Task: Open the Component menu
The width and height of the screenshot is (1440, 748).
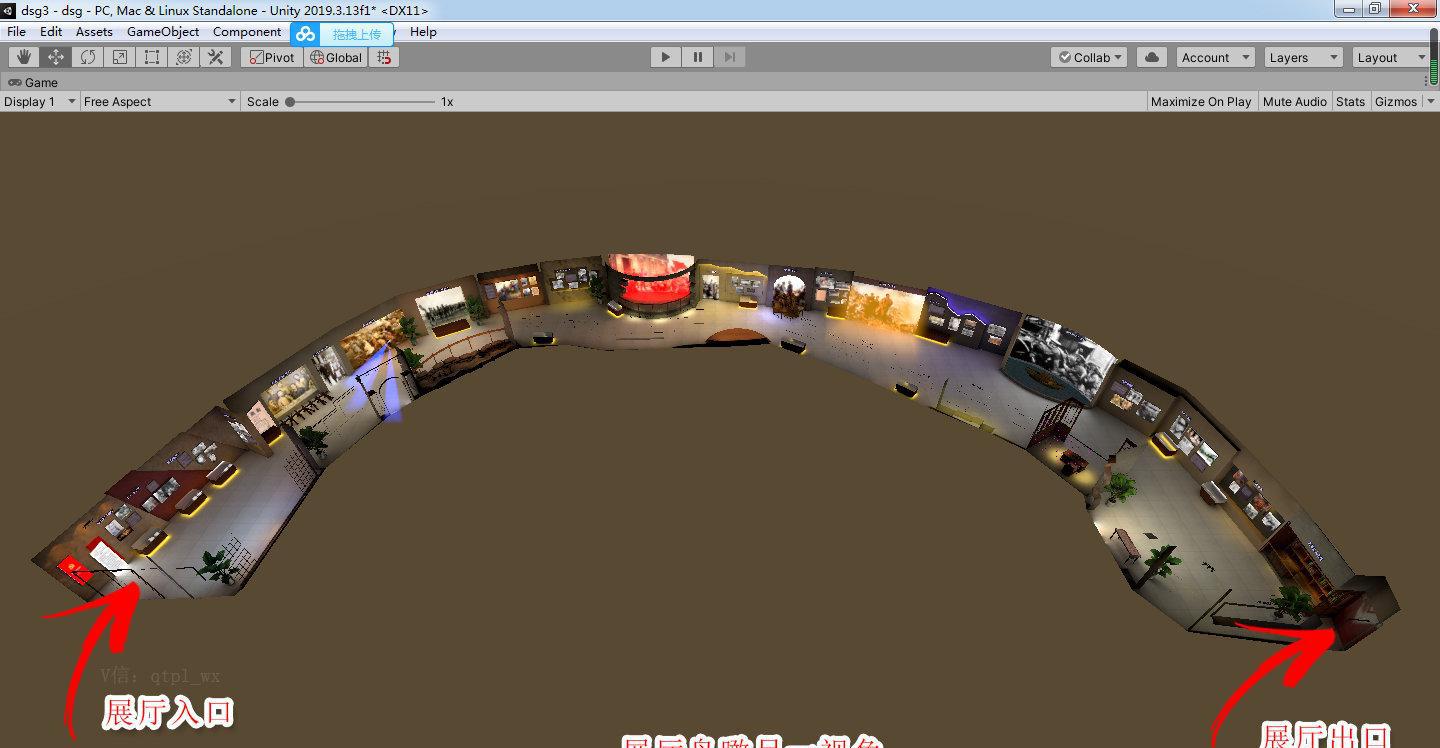Action: [247, 31]
